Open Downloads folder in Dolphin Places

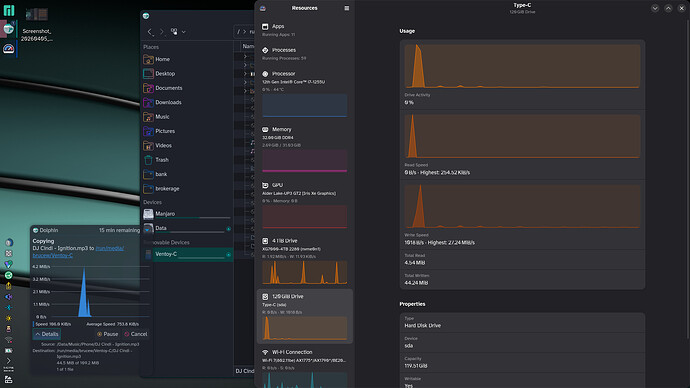(x=187, y=102)
